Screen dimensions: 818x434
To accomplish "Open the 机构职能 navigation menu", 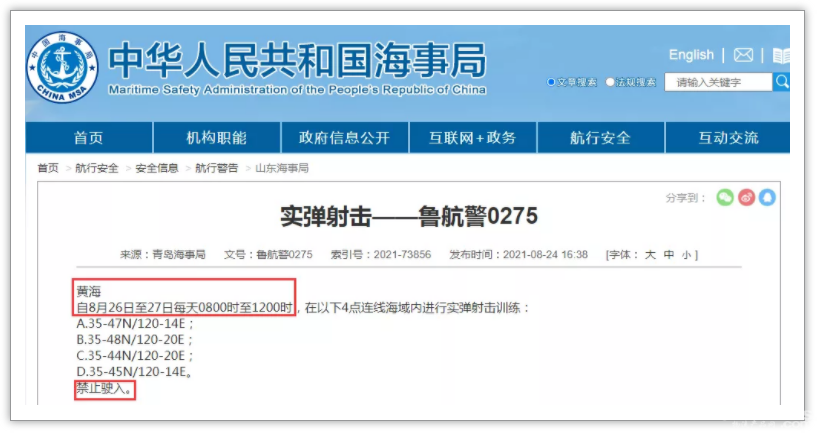I will (x=216, y=138).
